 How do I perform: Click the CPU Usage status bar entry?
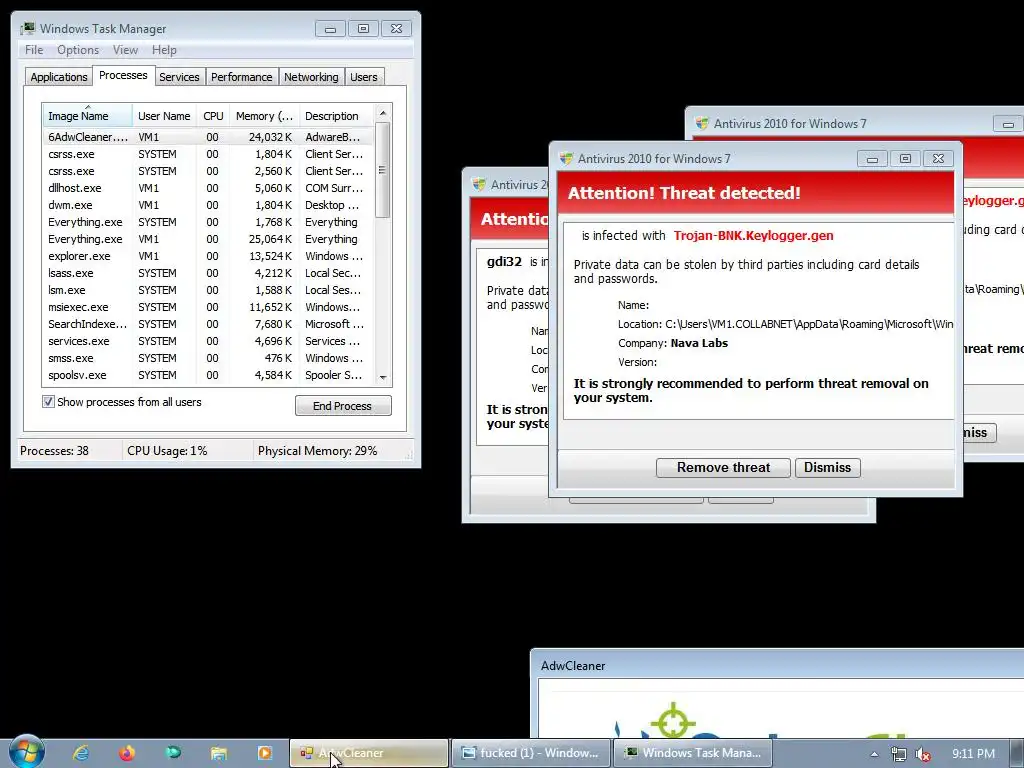click(167, 451)
